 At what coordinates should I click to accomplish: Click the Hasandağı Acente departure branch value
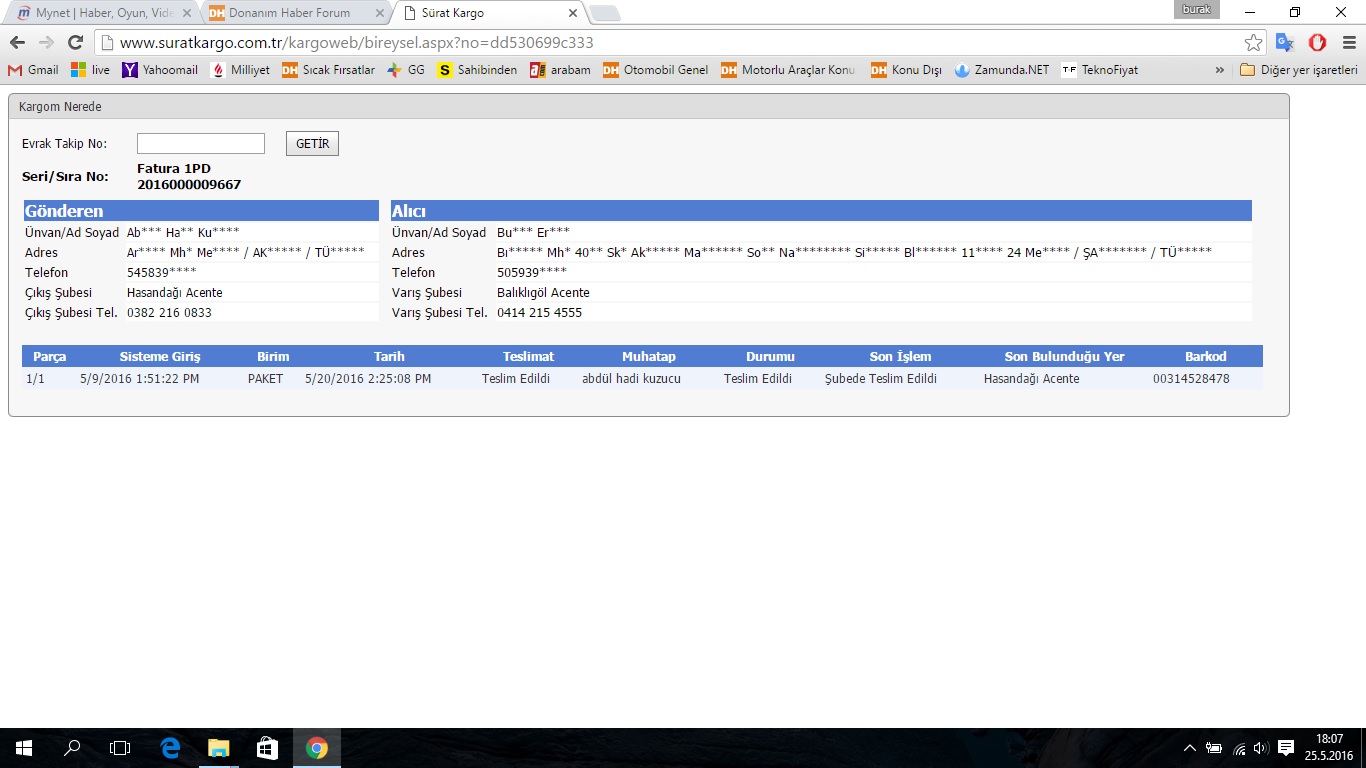(x=175, y=293)
